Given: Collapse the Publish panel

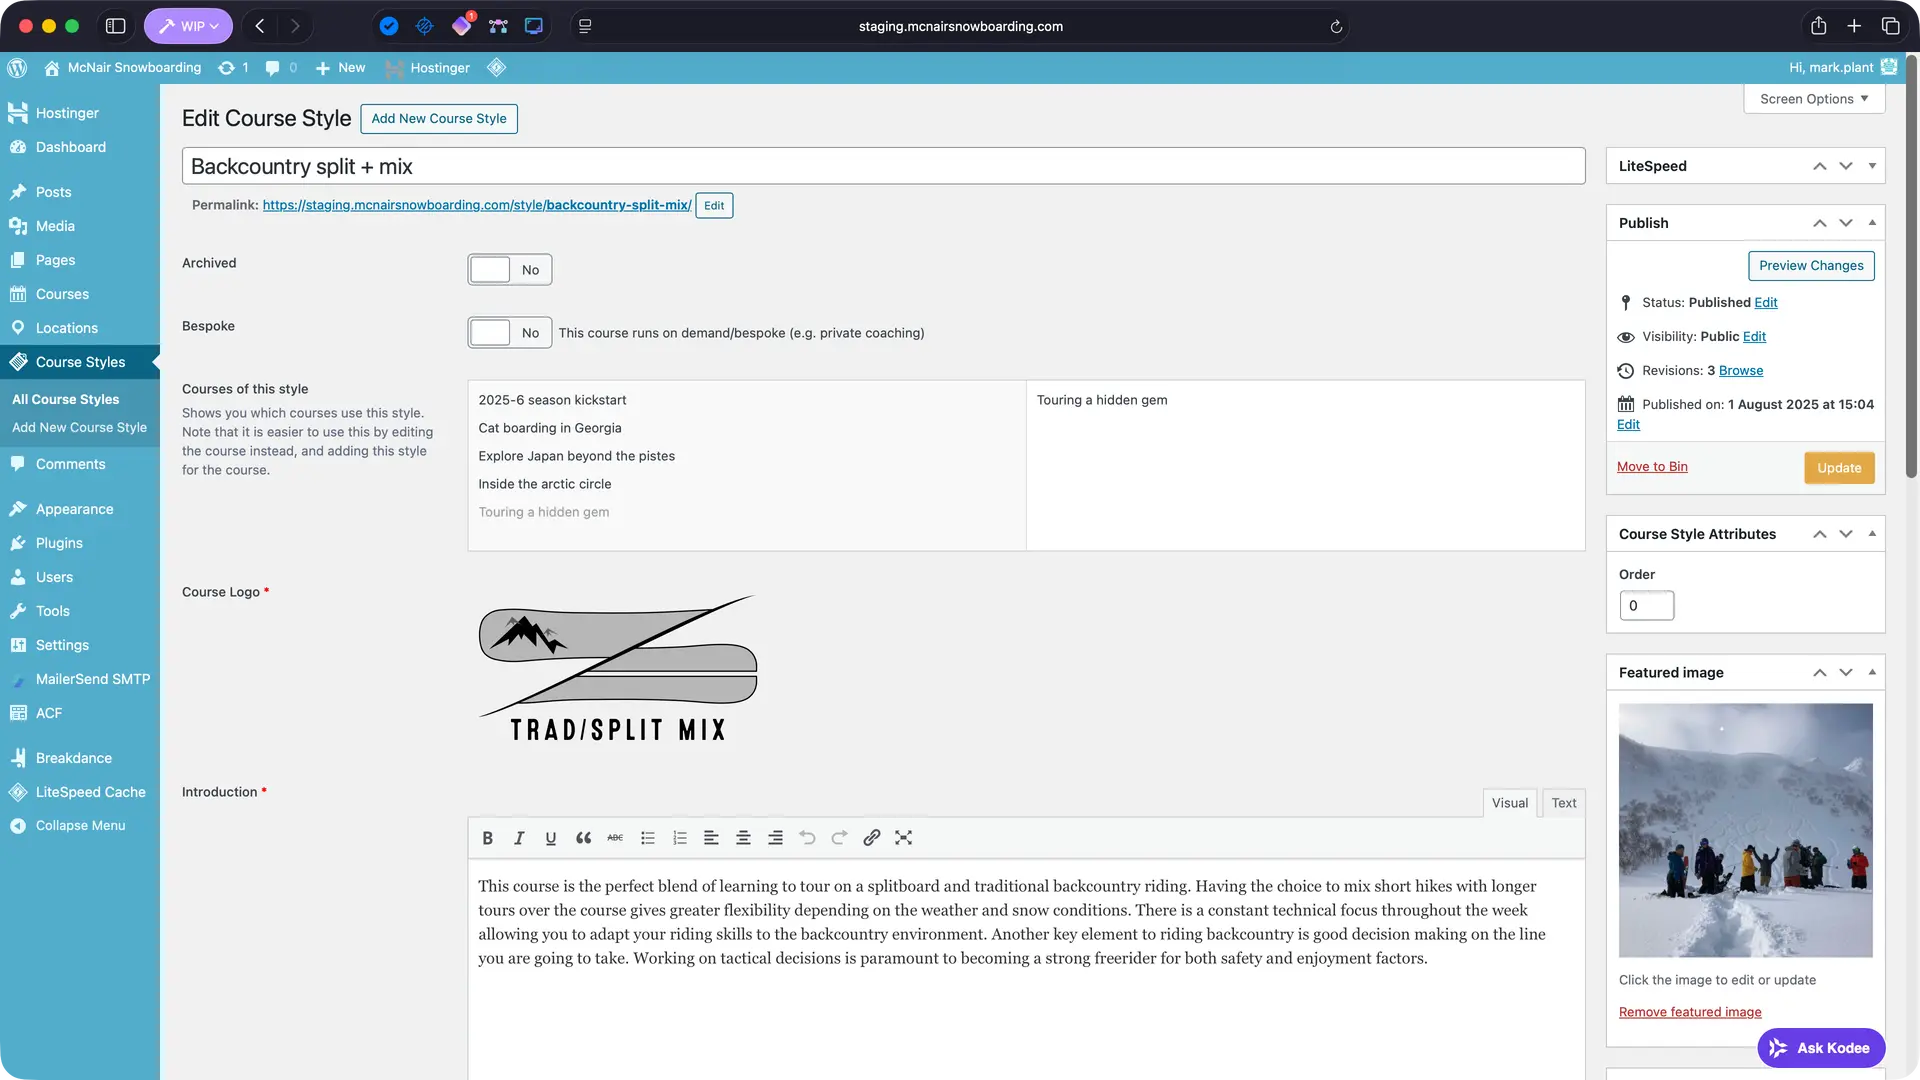Looking at the screenshot, I should point(1872,223).
